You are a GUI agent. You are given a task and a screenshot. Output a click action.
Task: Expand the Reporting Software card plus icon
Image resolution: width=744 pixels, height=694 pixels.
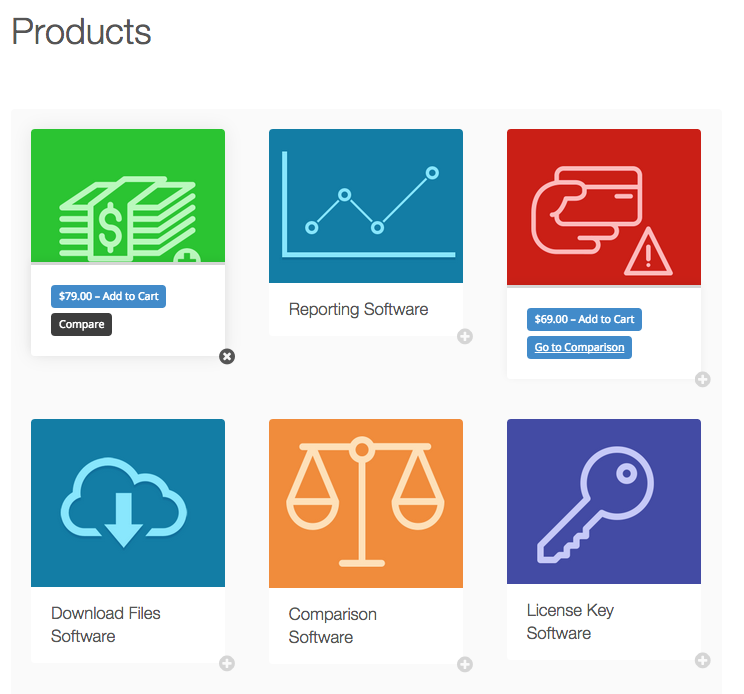coord(465,336)
